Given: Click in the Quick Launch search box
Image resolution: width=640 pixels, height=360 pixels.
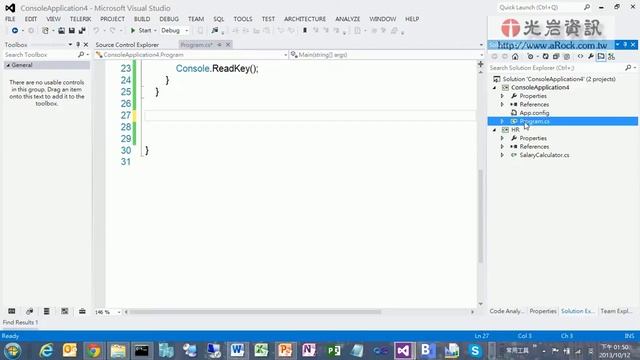Looking at the screenshot, I should point(540,7).
